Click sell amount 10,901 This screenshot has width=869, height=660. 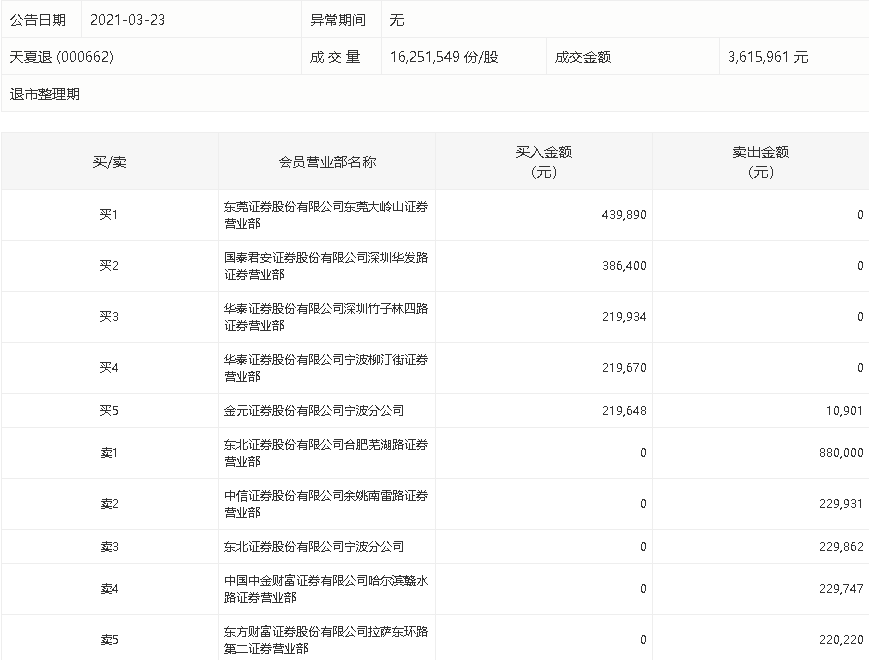click(844, 411)
